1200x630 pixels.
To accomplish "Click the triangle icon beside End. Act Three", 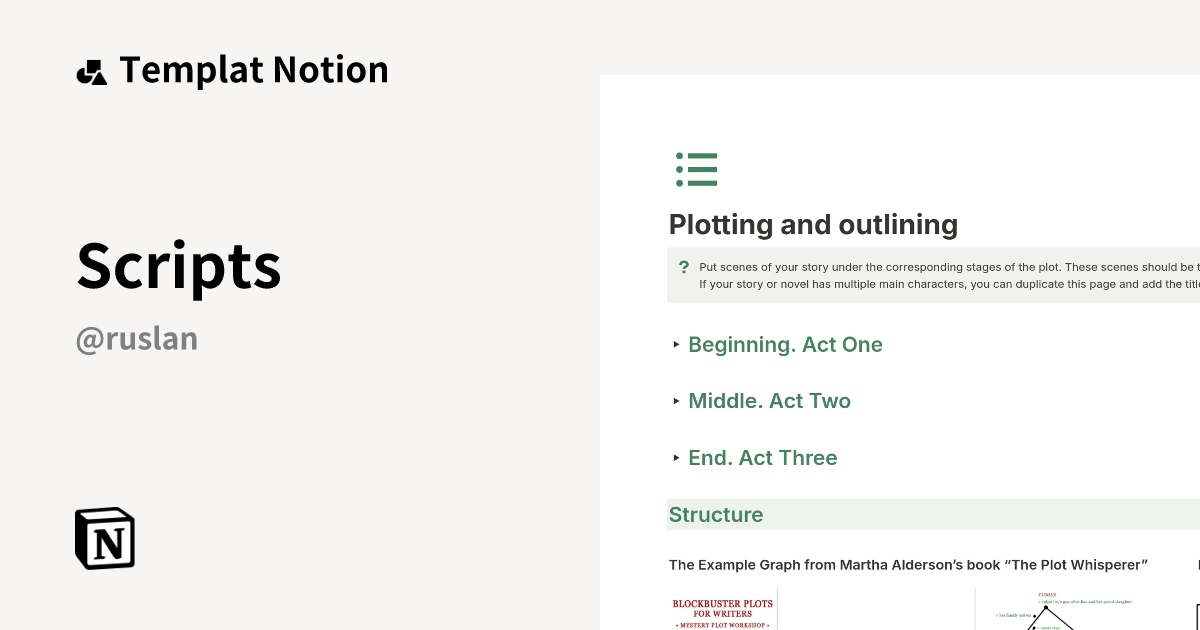I will pyautogui.click(x=676, y=458).
